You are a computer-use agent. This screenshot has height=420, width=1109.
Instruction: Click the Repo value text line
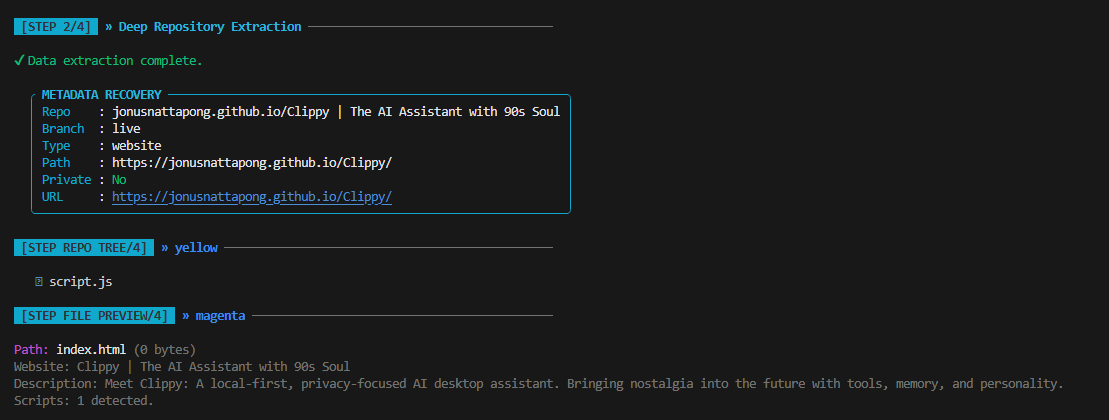[336, 112]
